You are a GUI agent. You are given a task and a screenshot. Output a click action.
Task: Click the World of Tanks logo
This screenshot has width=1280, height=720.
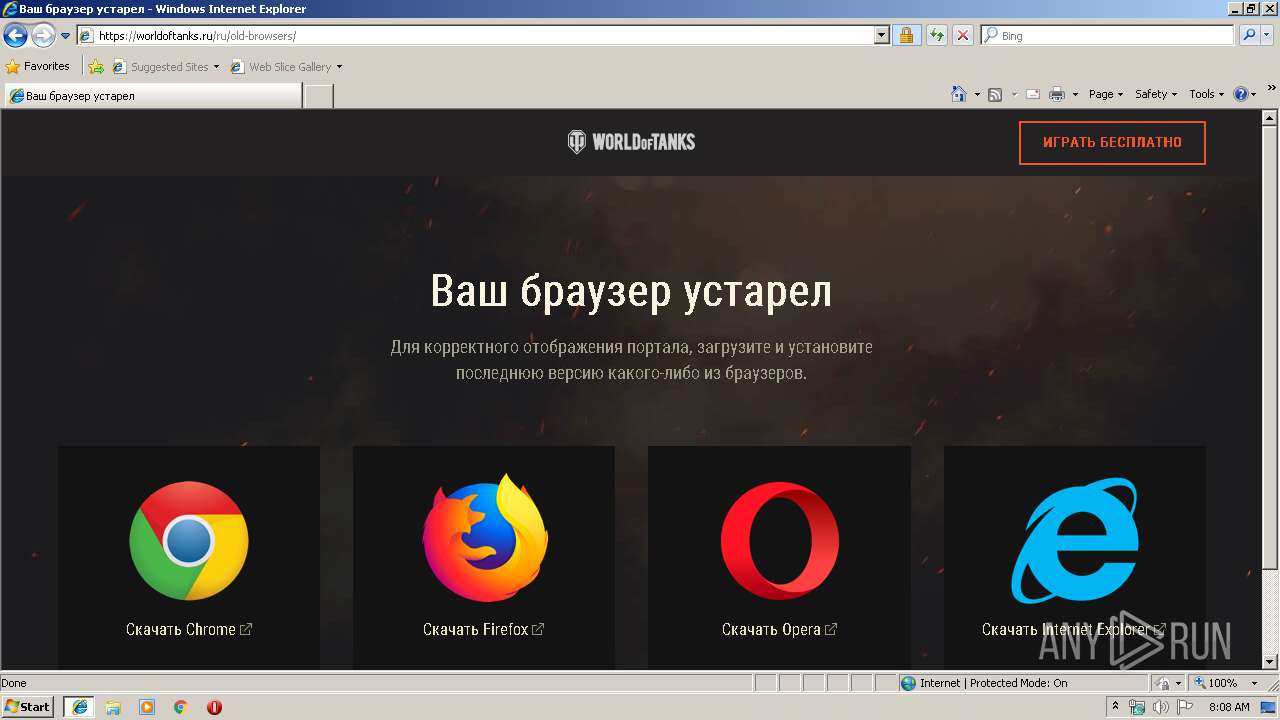click(x=631, y=142)
